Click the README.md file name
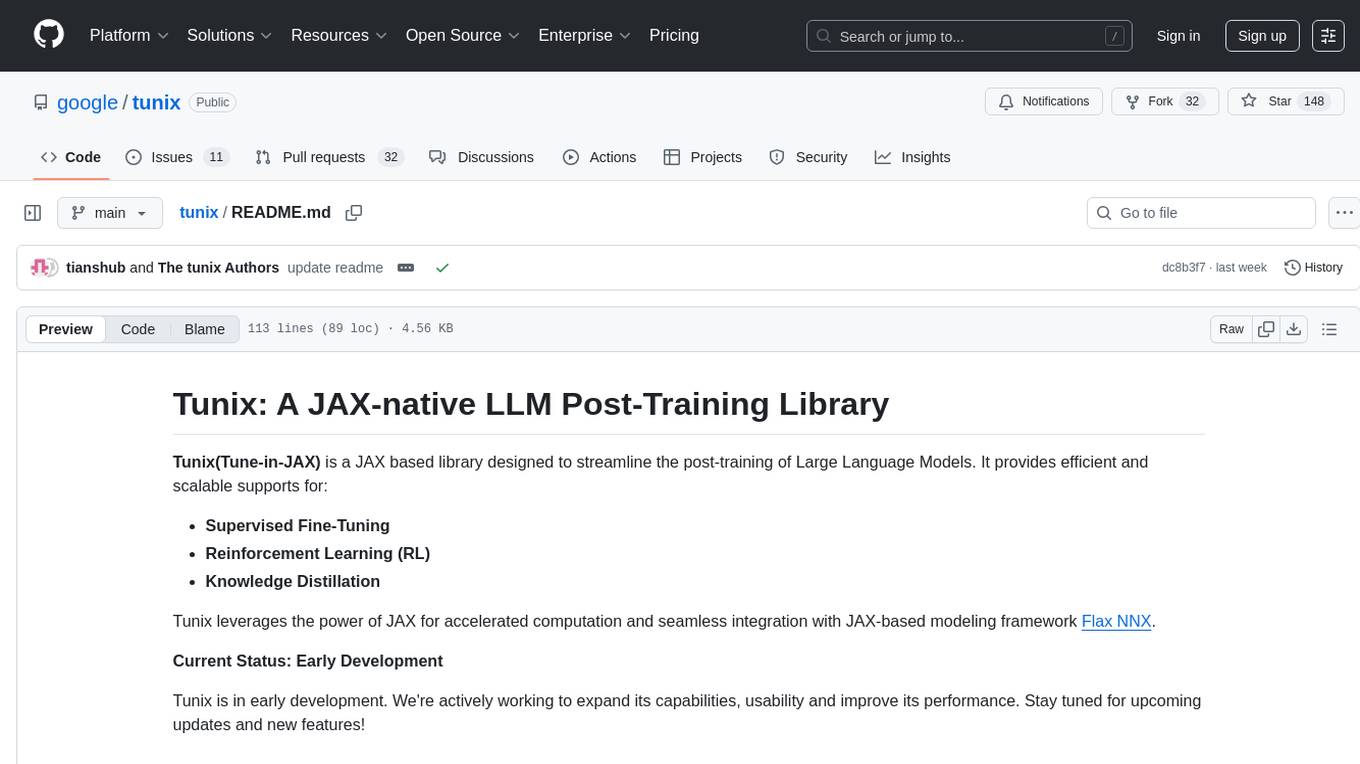 [x=281, y=213]
